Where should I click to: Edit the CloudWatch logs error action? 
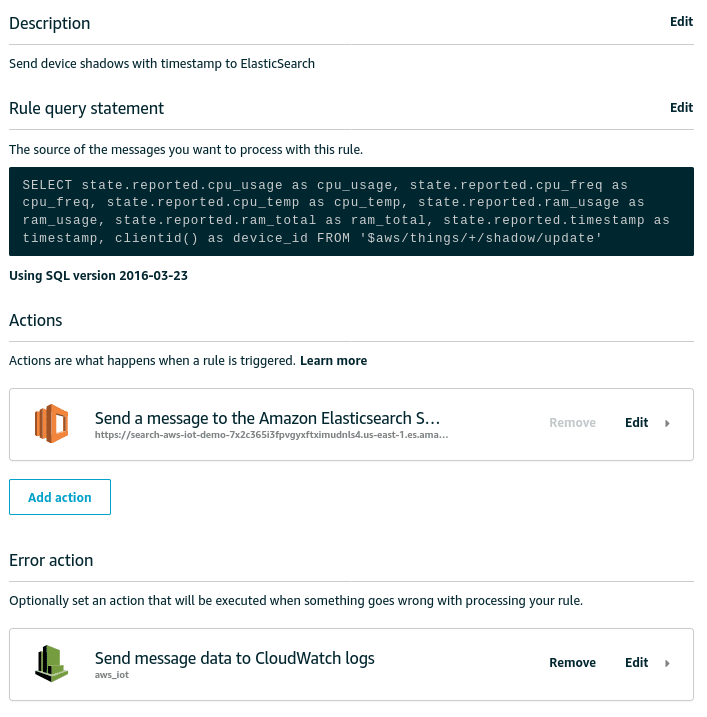pos(637,663)
